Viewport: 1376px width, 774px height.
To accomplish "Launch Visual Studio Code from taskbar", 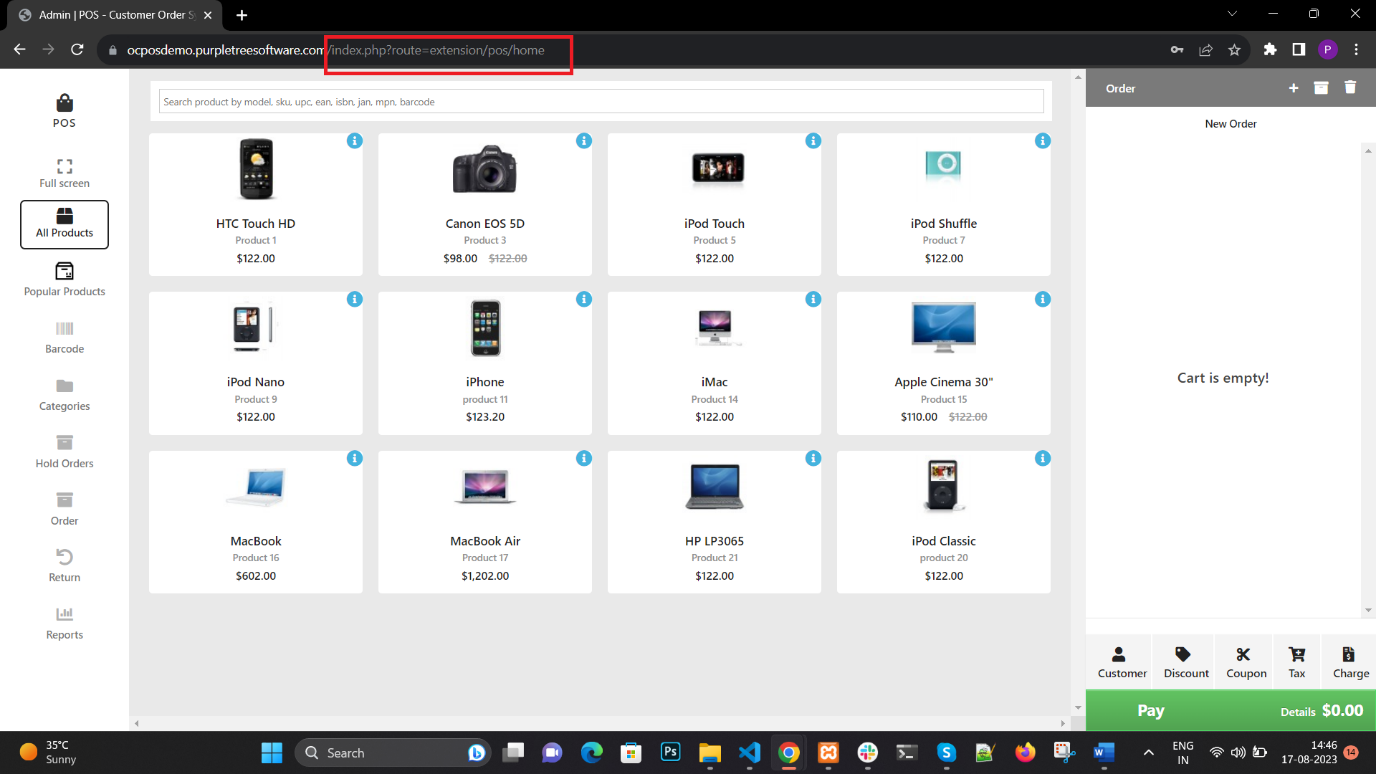I will tap(750, 752).
